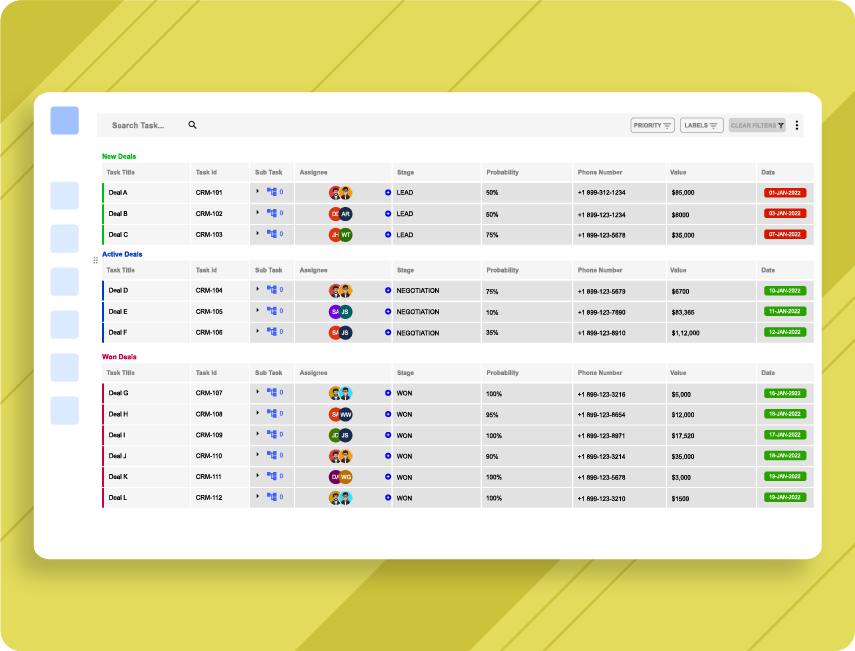
Task: Click the drag handle beside Active Deals
Action: click(x=95, y=260)
